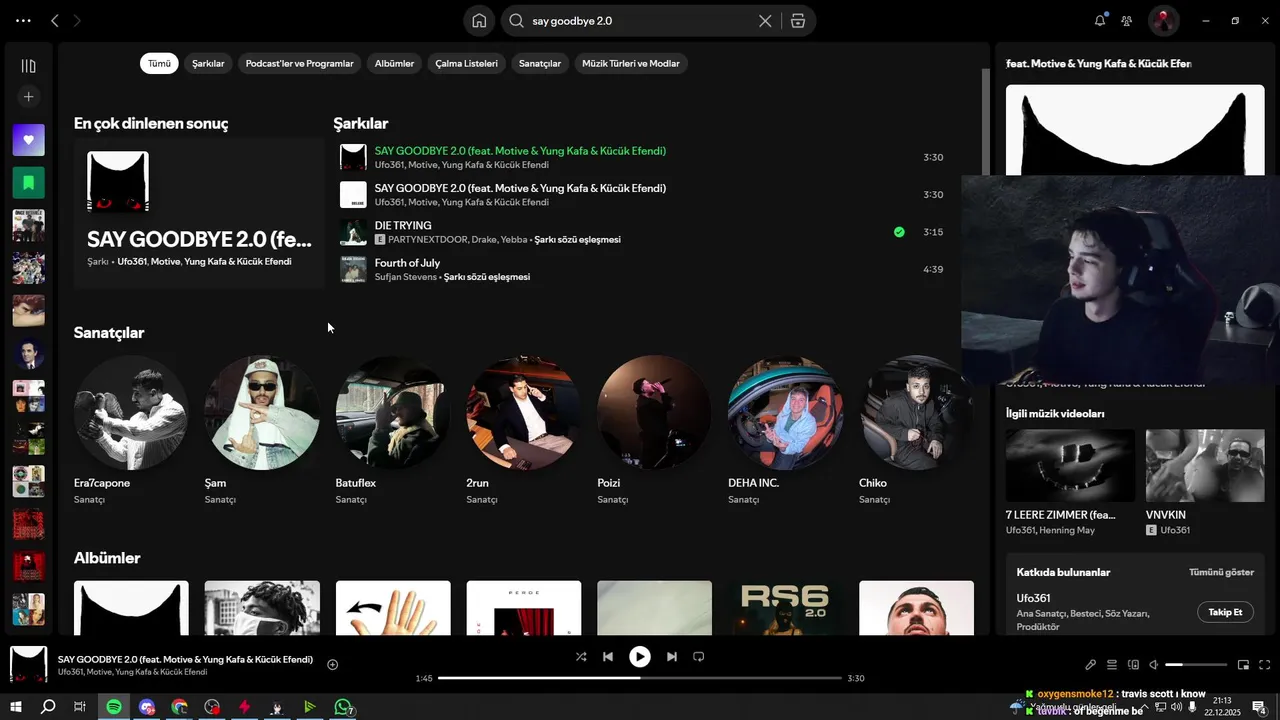1280x720 pixels.
Task: Open RS6 2.0 album cover
Action: point(786,608)
